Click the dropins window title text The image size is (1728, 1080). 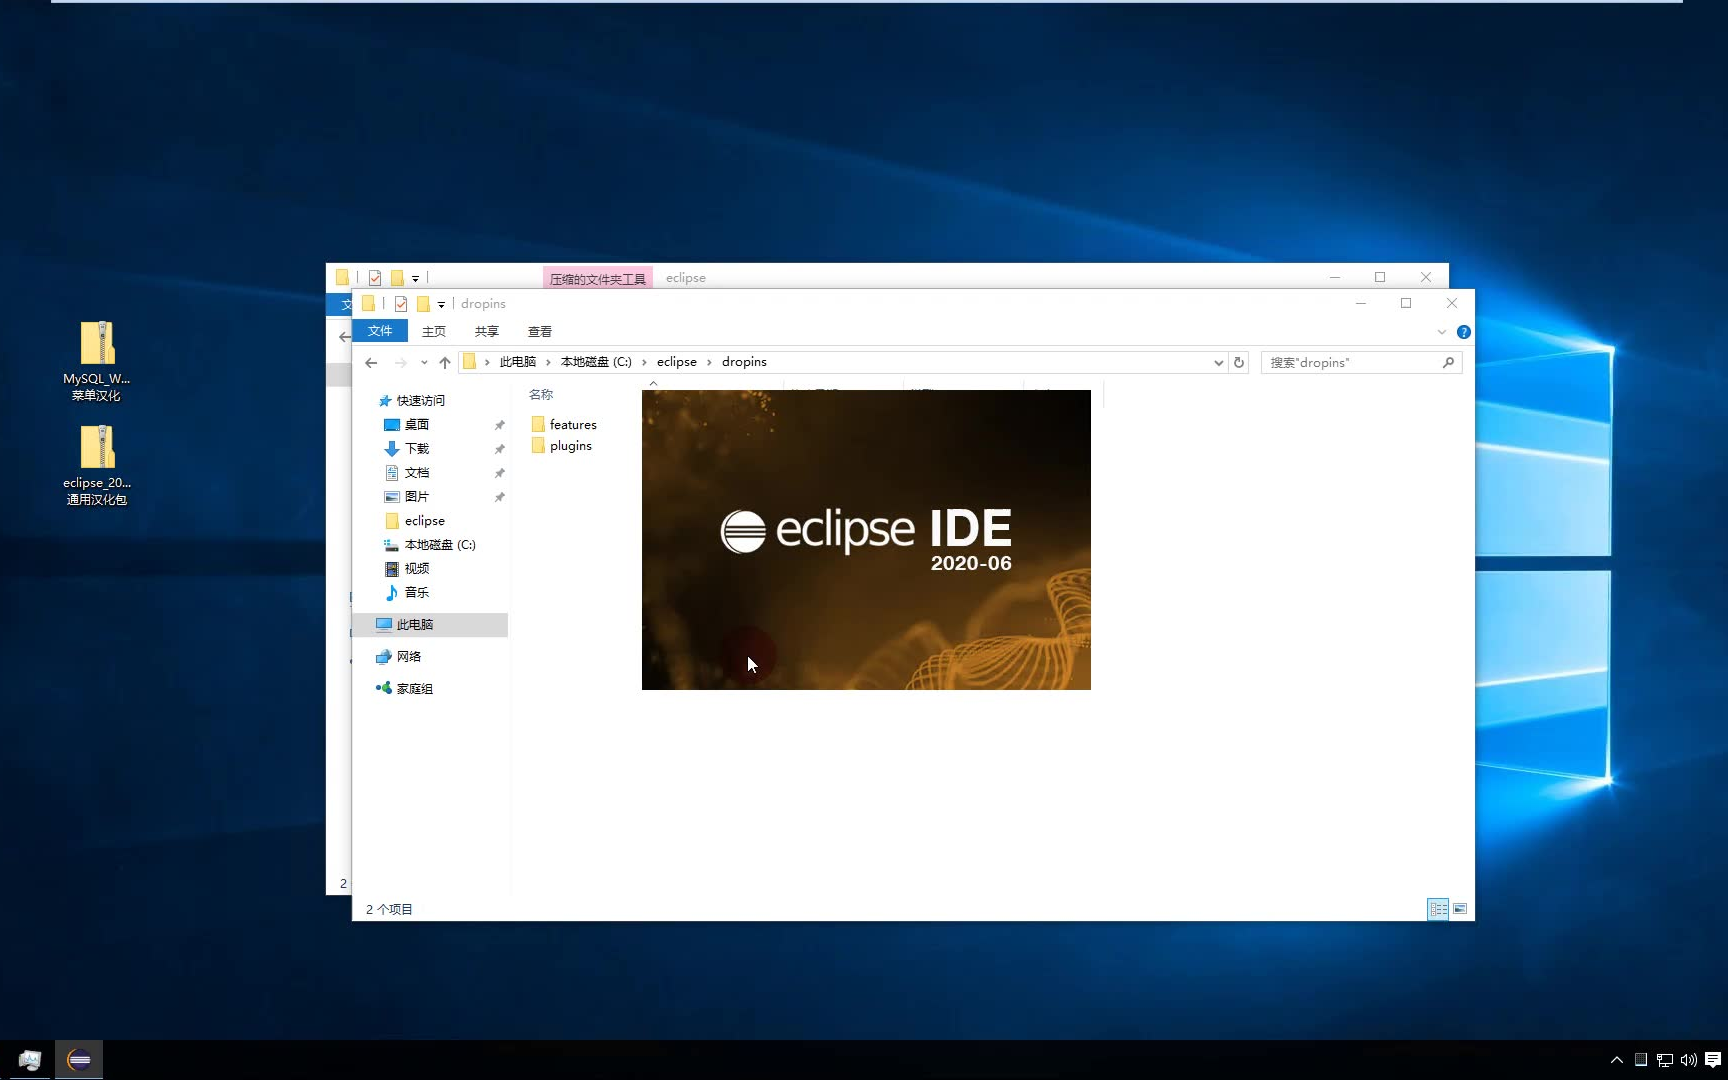[483, 304]
